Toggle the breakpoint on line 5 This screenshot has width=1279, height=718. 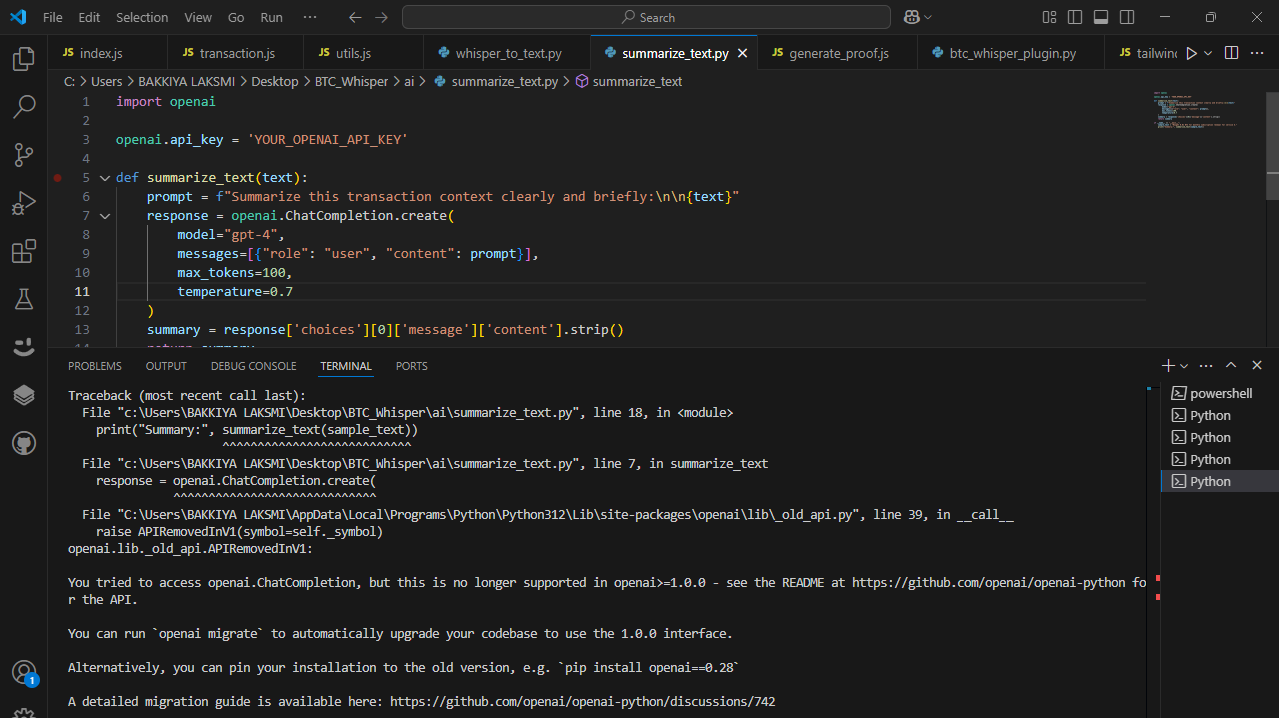[x=58, y=178]
